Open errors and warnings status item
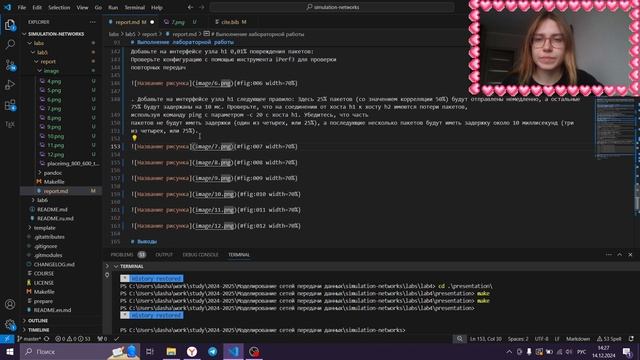The width and height of the screenshot is (640, 360). (73, 339)
